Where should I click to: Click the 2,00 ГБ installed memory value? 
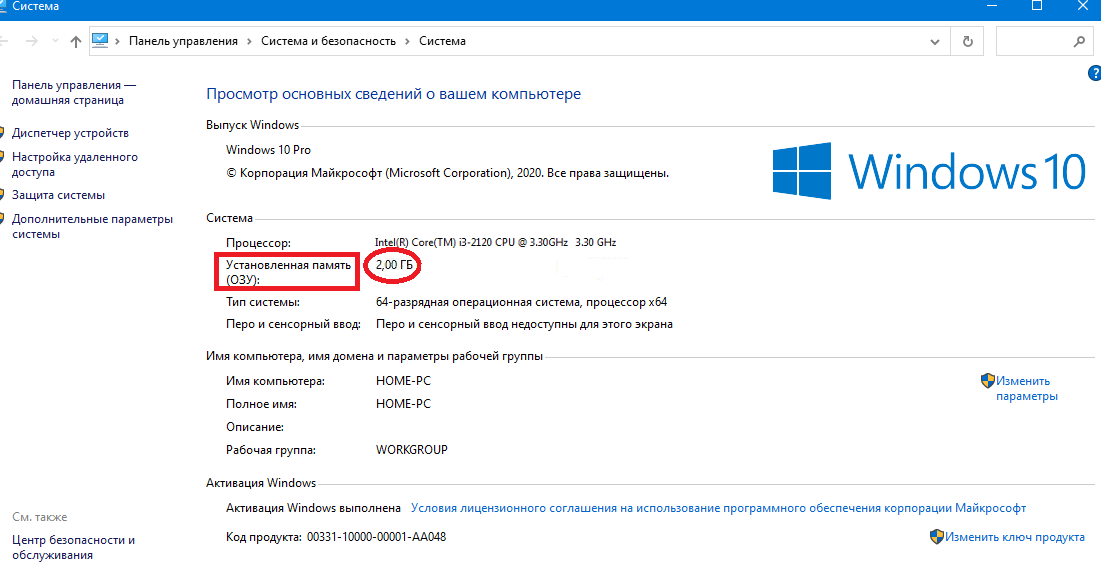394,265
